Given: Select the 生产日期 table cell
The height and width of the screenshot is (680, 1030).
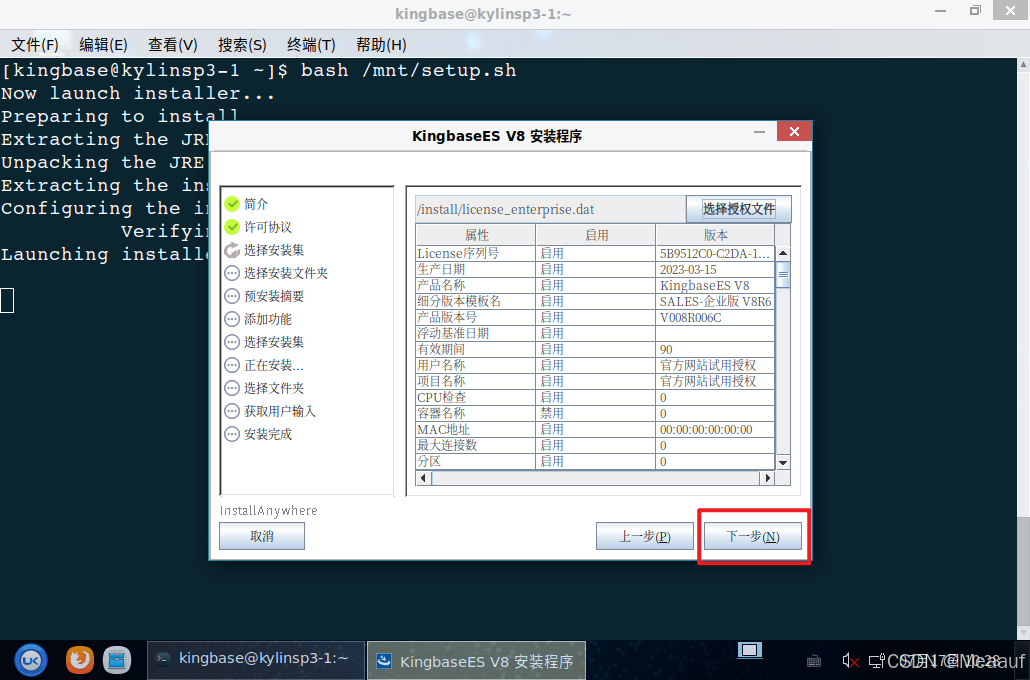Looking at the screenshot, I should [476, 269].
